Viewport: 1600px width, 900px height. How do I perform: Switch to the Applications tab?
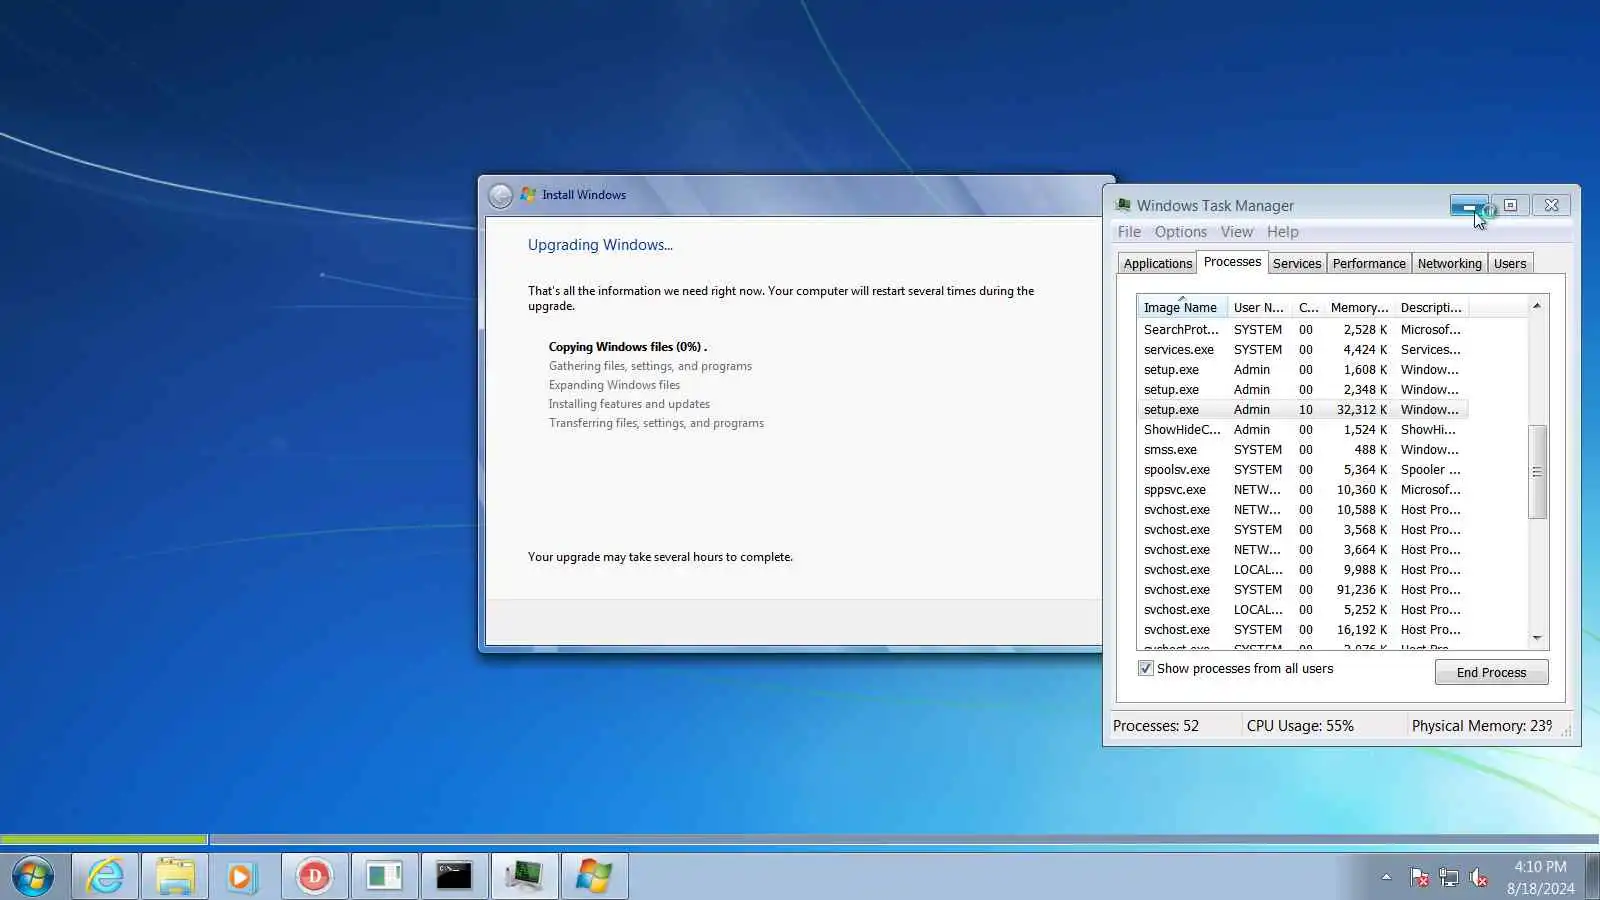click(x=1158, y=263)
